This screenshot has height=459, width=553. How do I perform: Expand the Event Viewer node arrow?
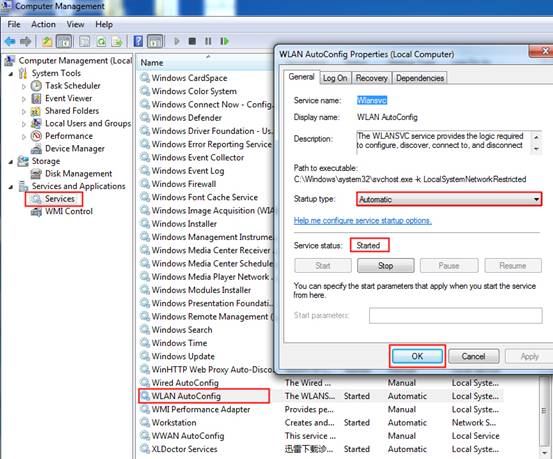pyautogui.click(x=24, y=99)
